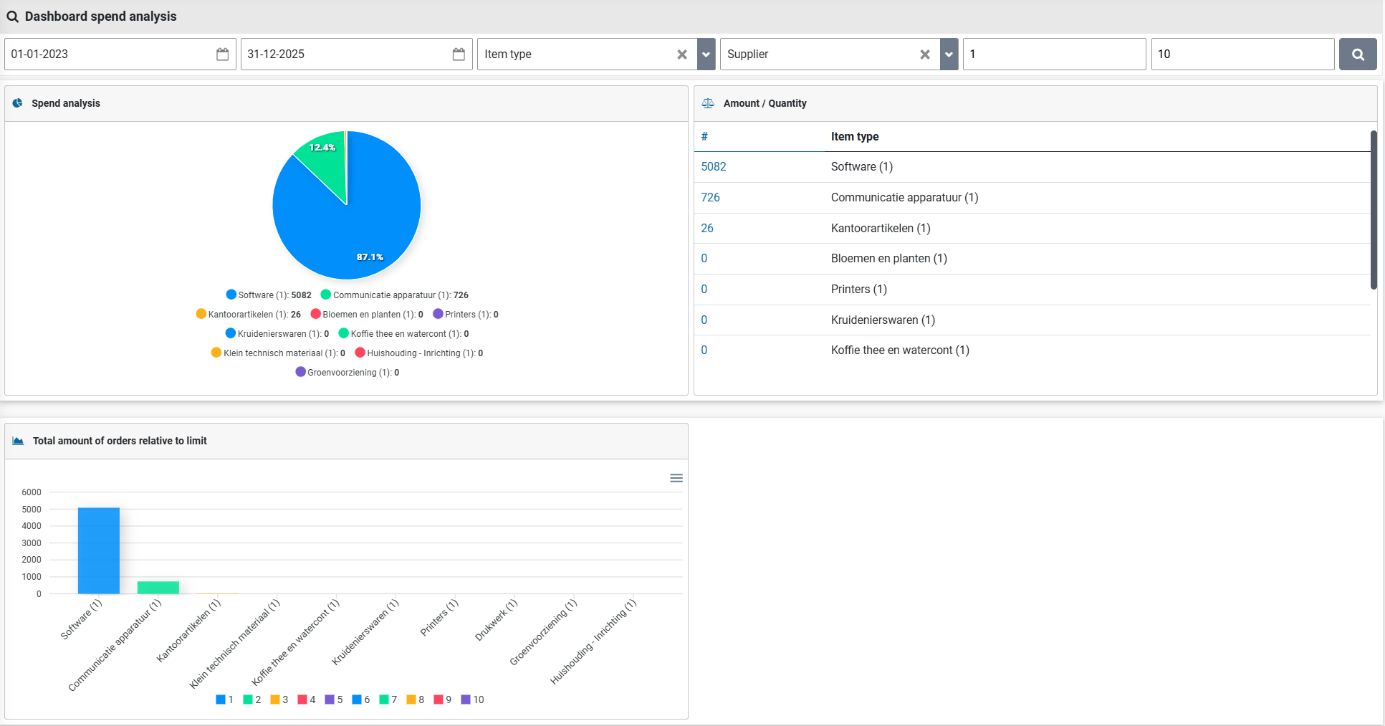Expand the Item type dropdown arrow
The height and width of the screenshot is (726, 1385).
click(706, 54)
